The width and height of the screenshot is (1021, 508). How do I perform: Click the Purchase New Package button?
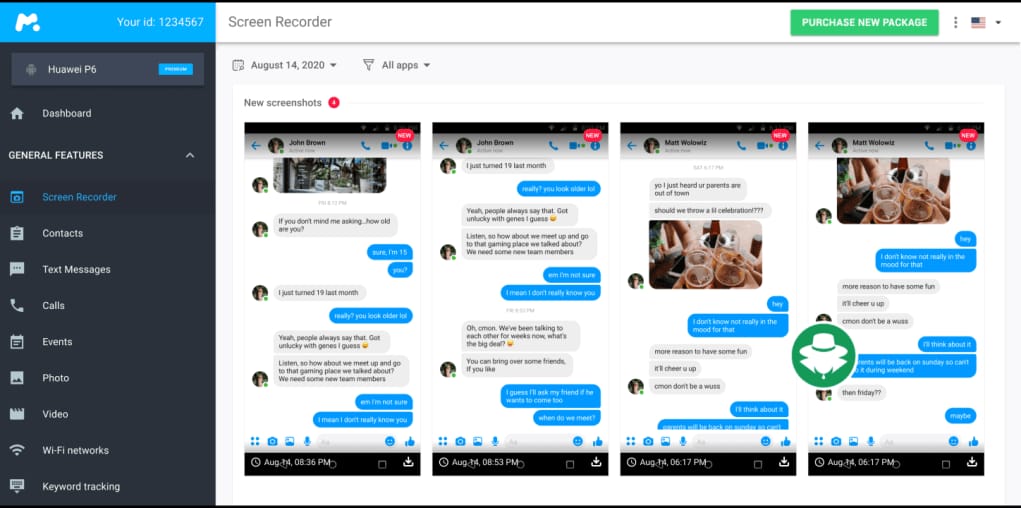pyautogui.click(x=864, y=23)
